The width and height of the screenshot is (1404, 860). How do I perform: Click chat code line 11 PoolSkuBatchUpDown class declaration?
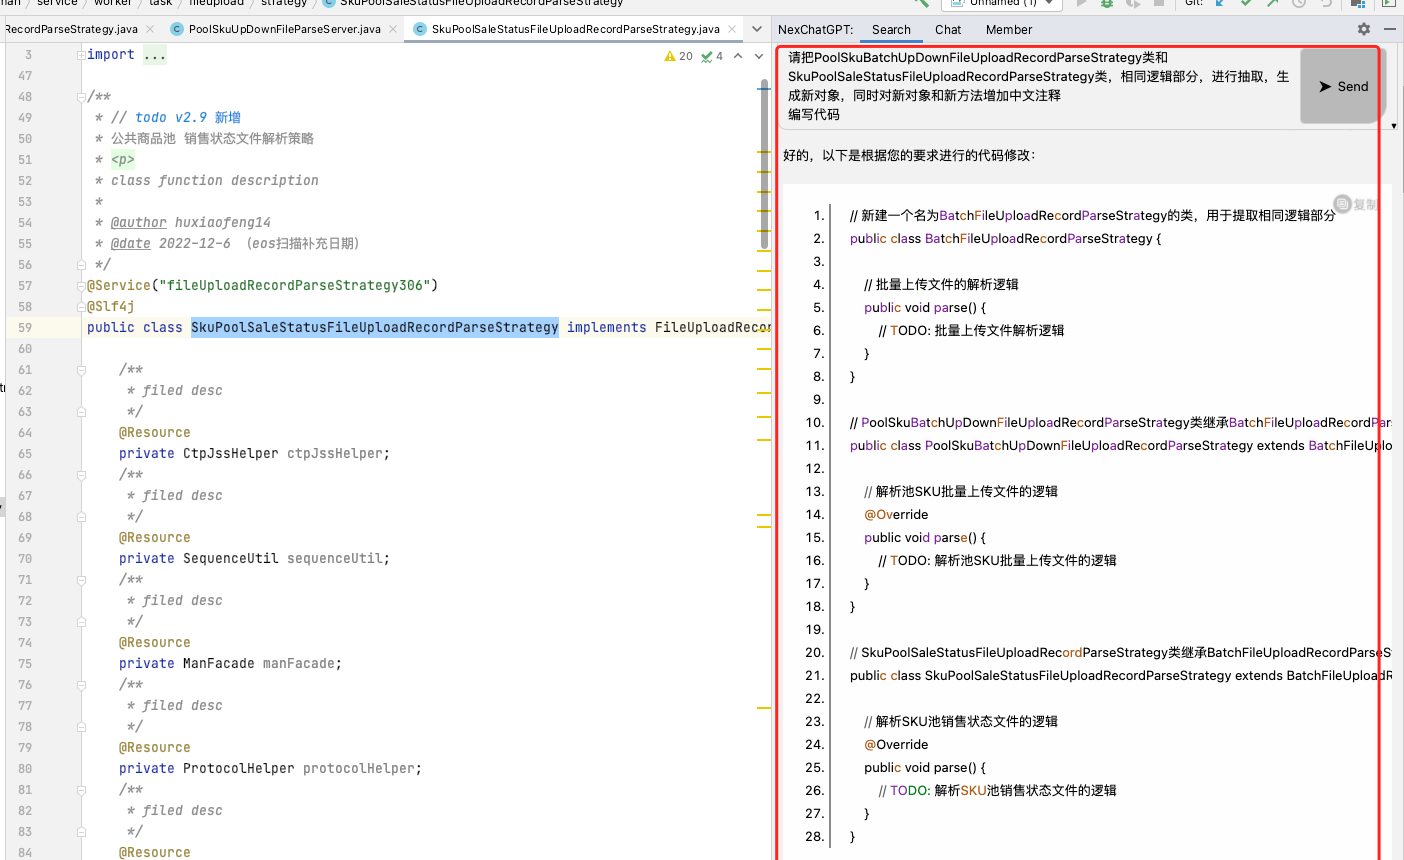pyautogui.click(x=1120, y=446)
